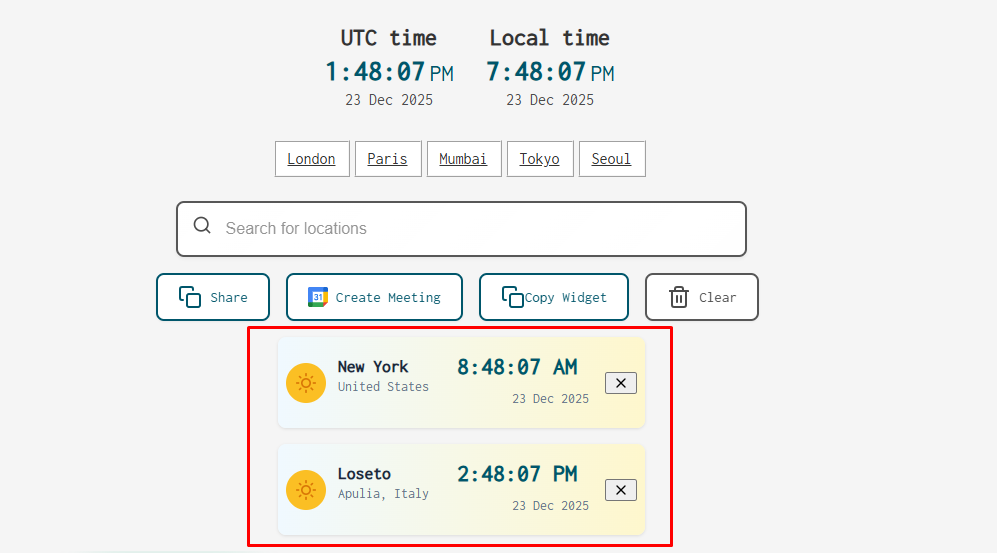
Task: Click the Apulia, Italy label
Action: tap(383, 494)
